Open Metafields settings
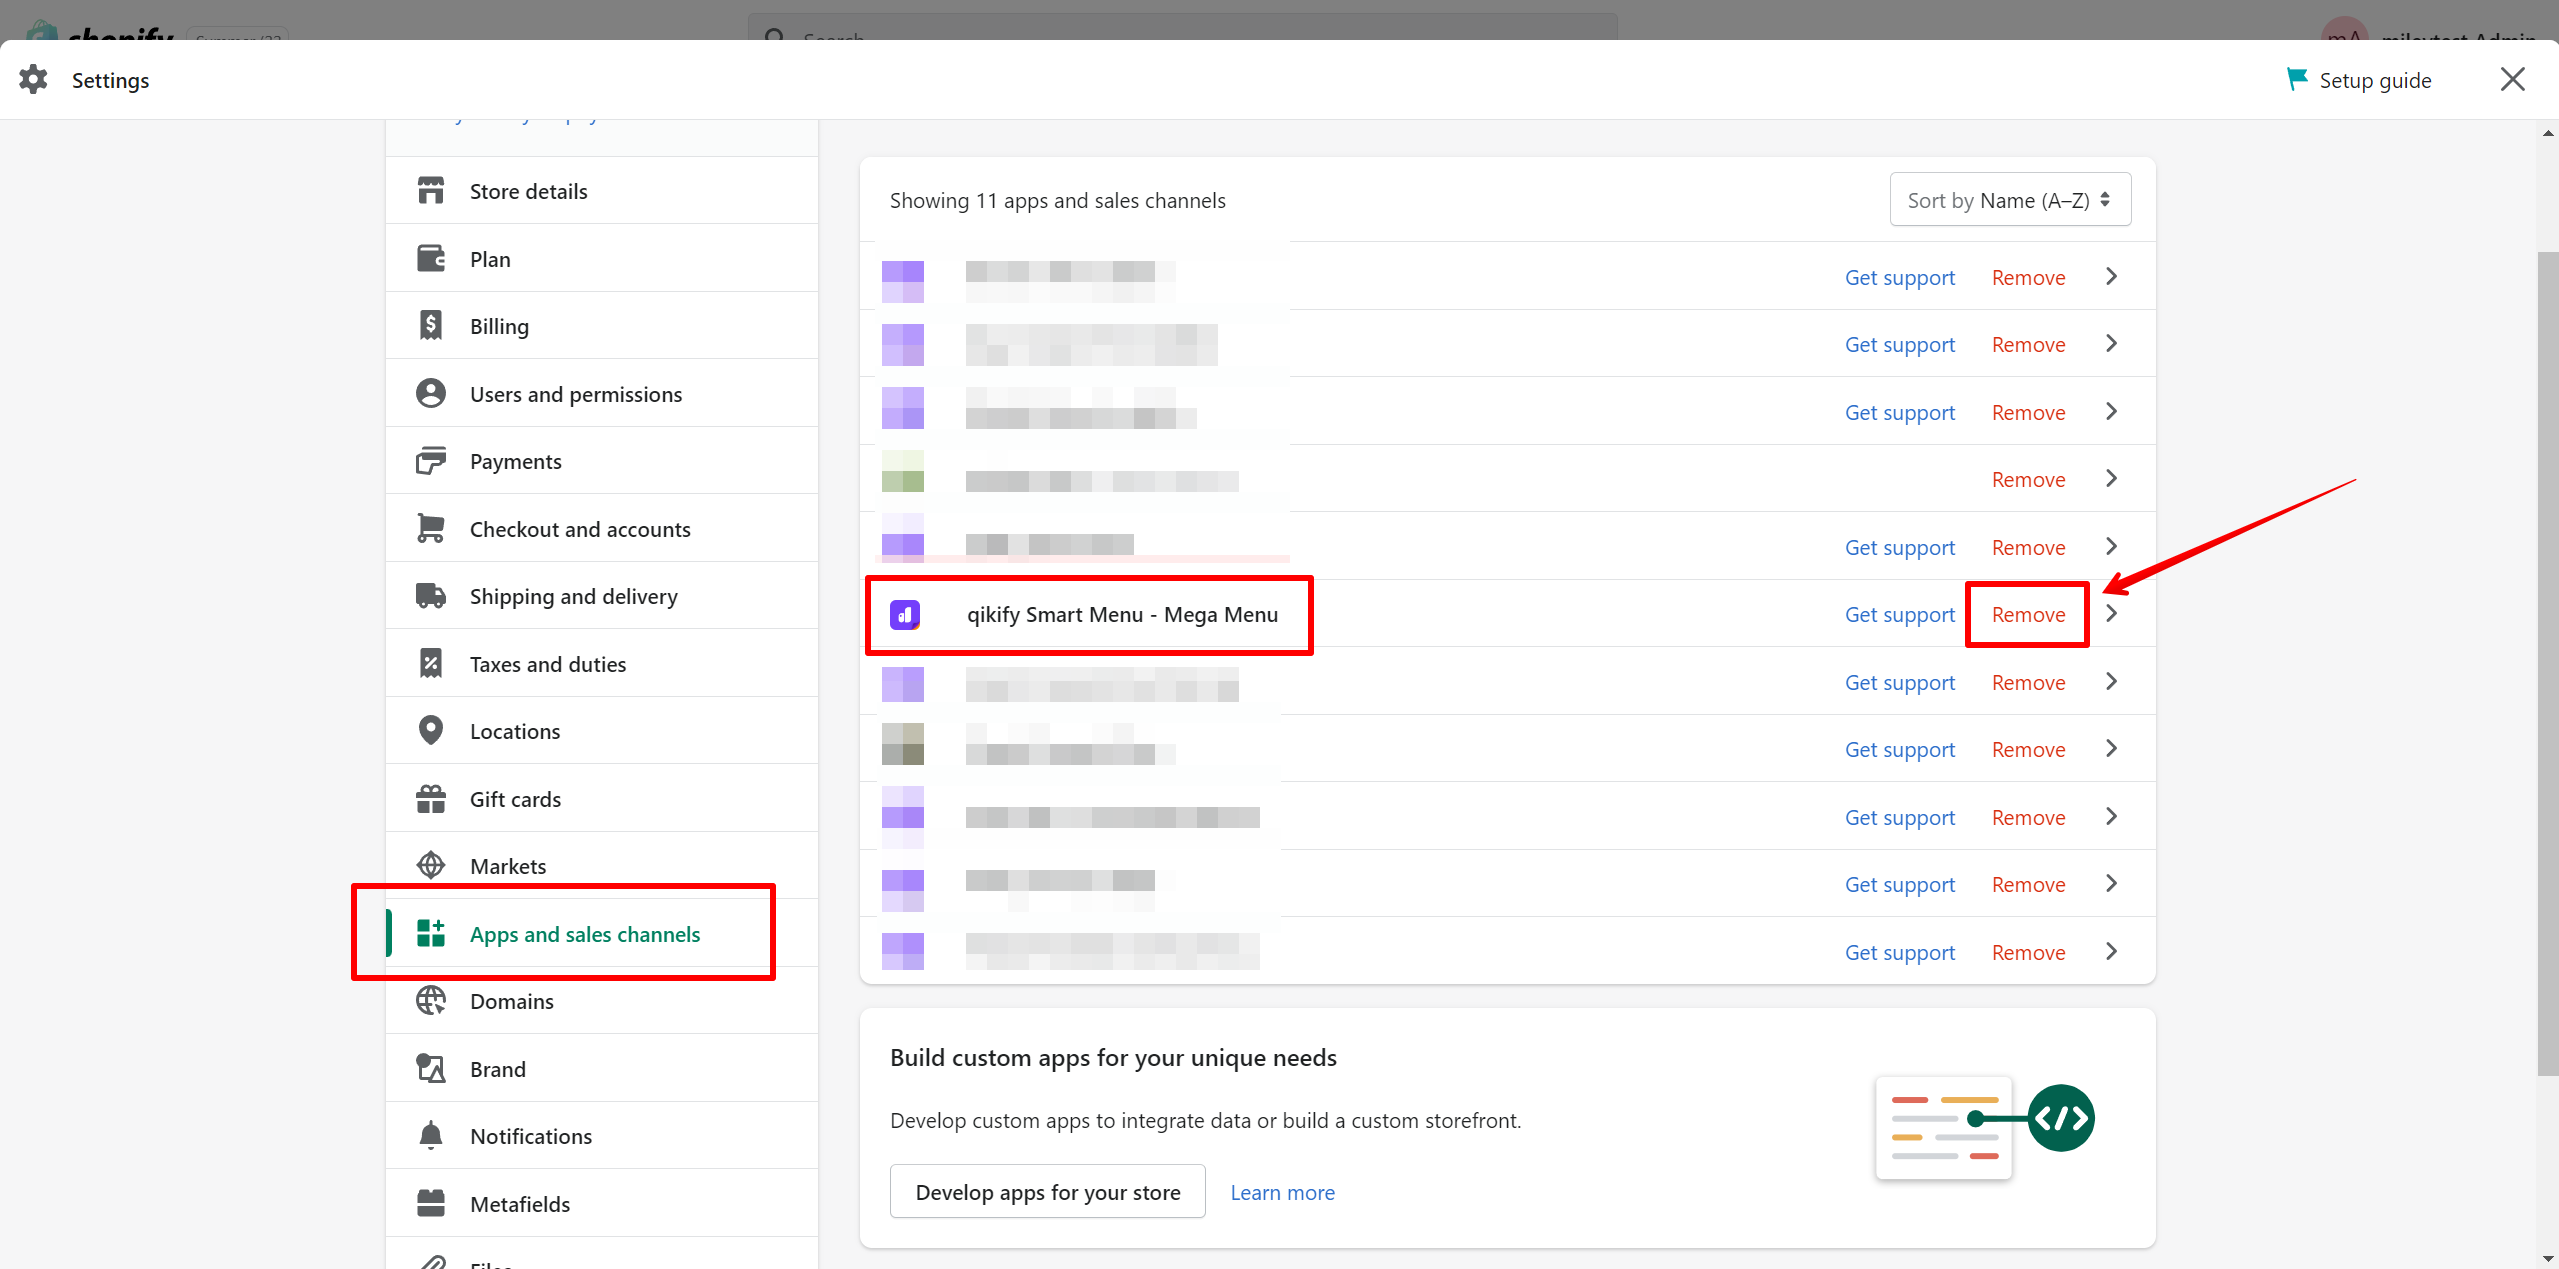This screenshot has width=2559, height=1269. pyautogui.click(x=602, y=1204)
